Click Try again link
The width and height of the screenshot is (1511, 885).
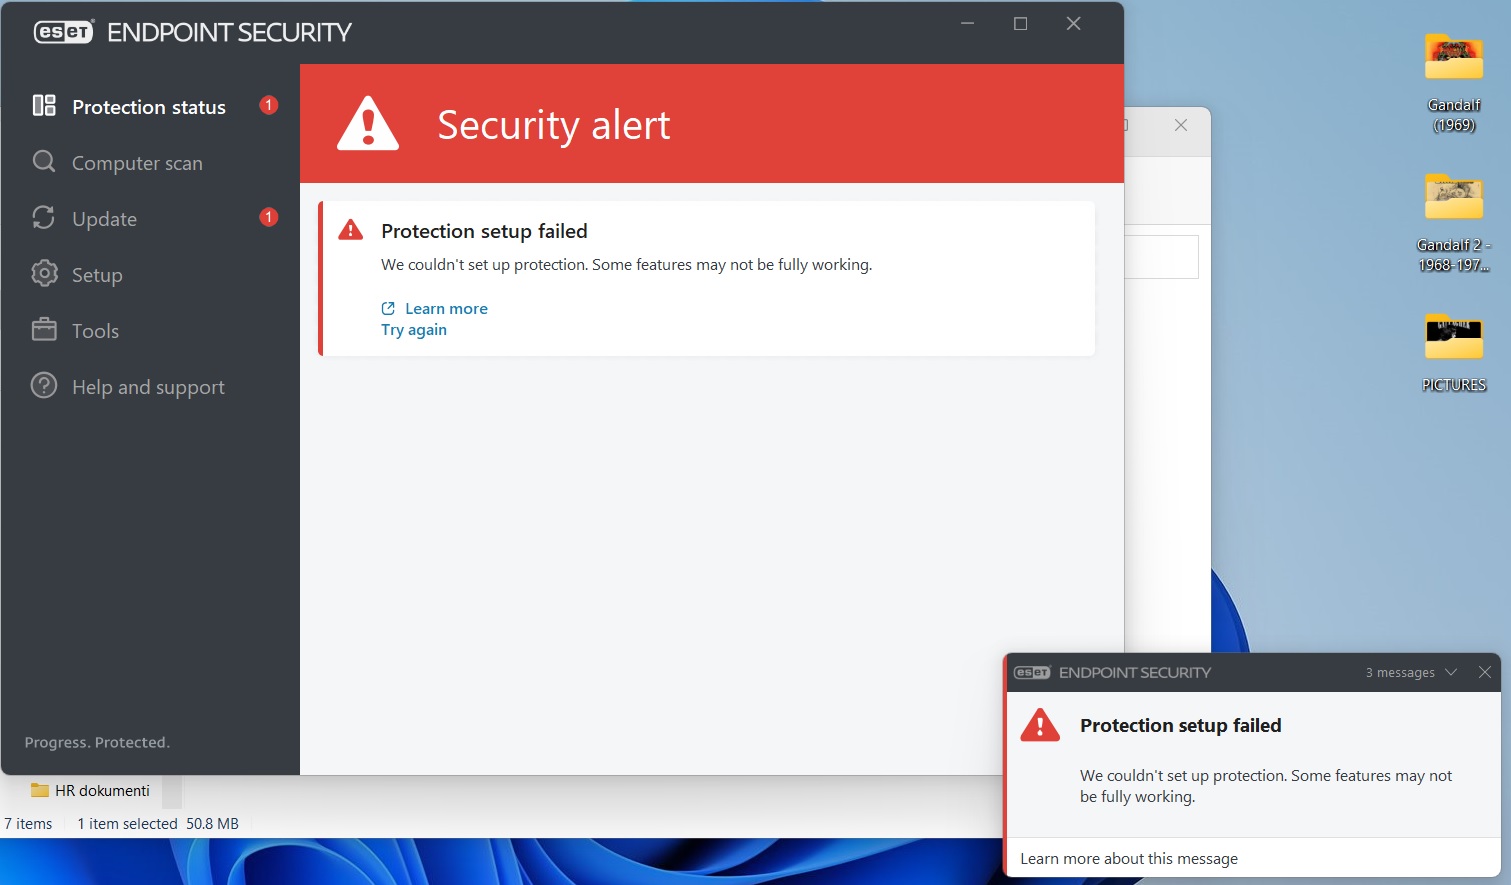click(x=414, y=330)
